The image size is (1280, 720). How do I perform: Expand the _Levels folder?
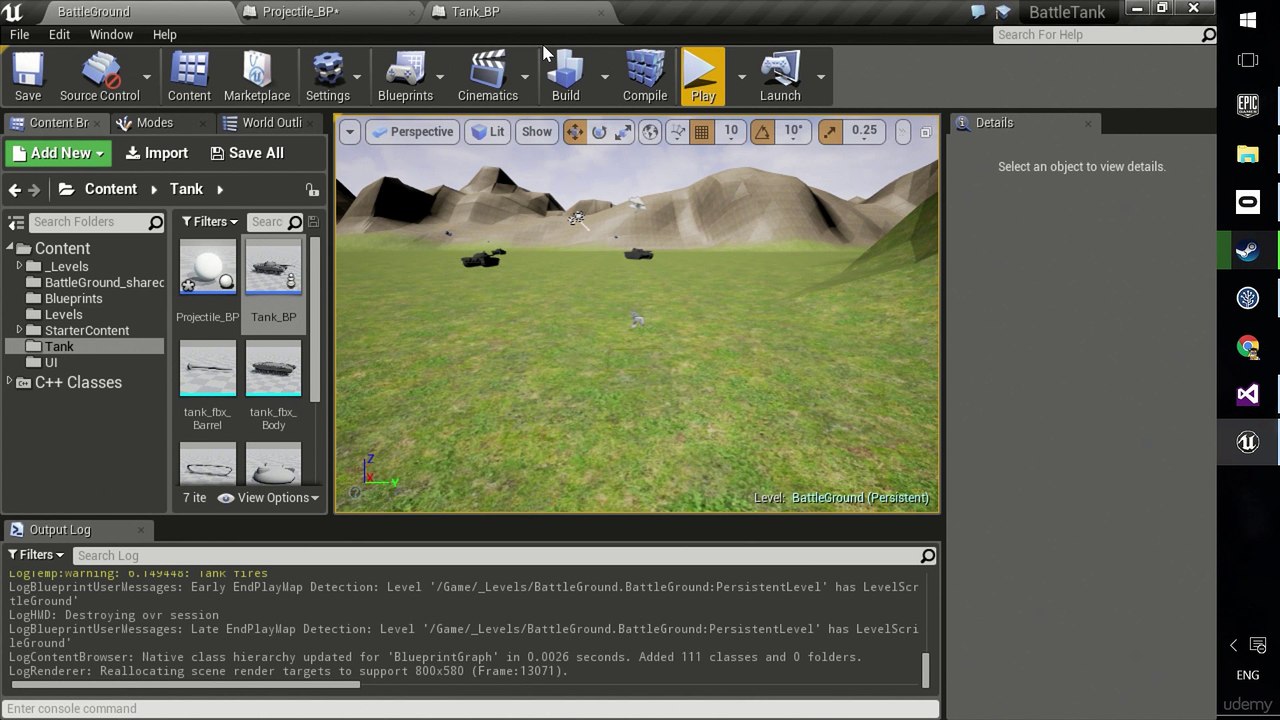click(x=19, y=267)
